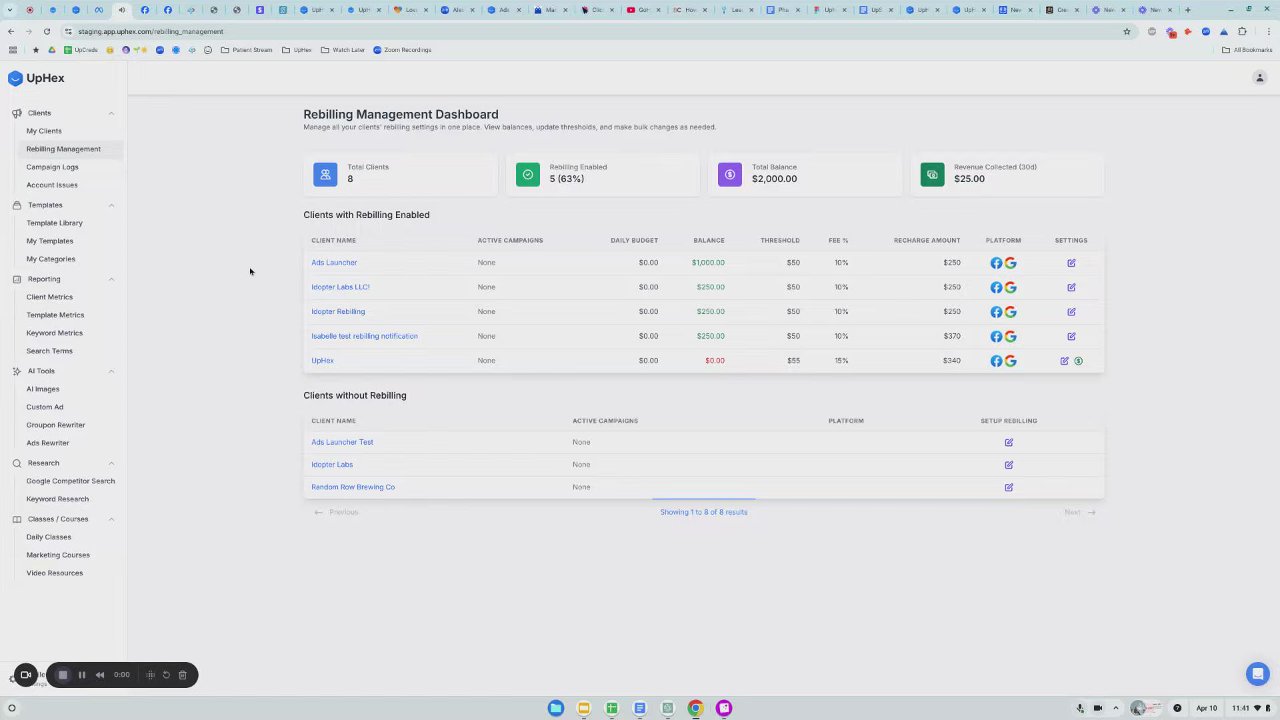1280x720 pixels.
Task: Collapse the Templates sidebar section
Action: [111, 205]
